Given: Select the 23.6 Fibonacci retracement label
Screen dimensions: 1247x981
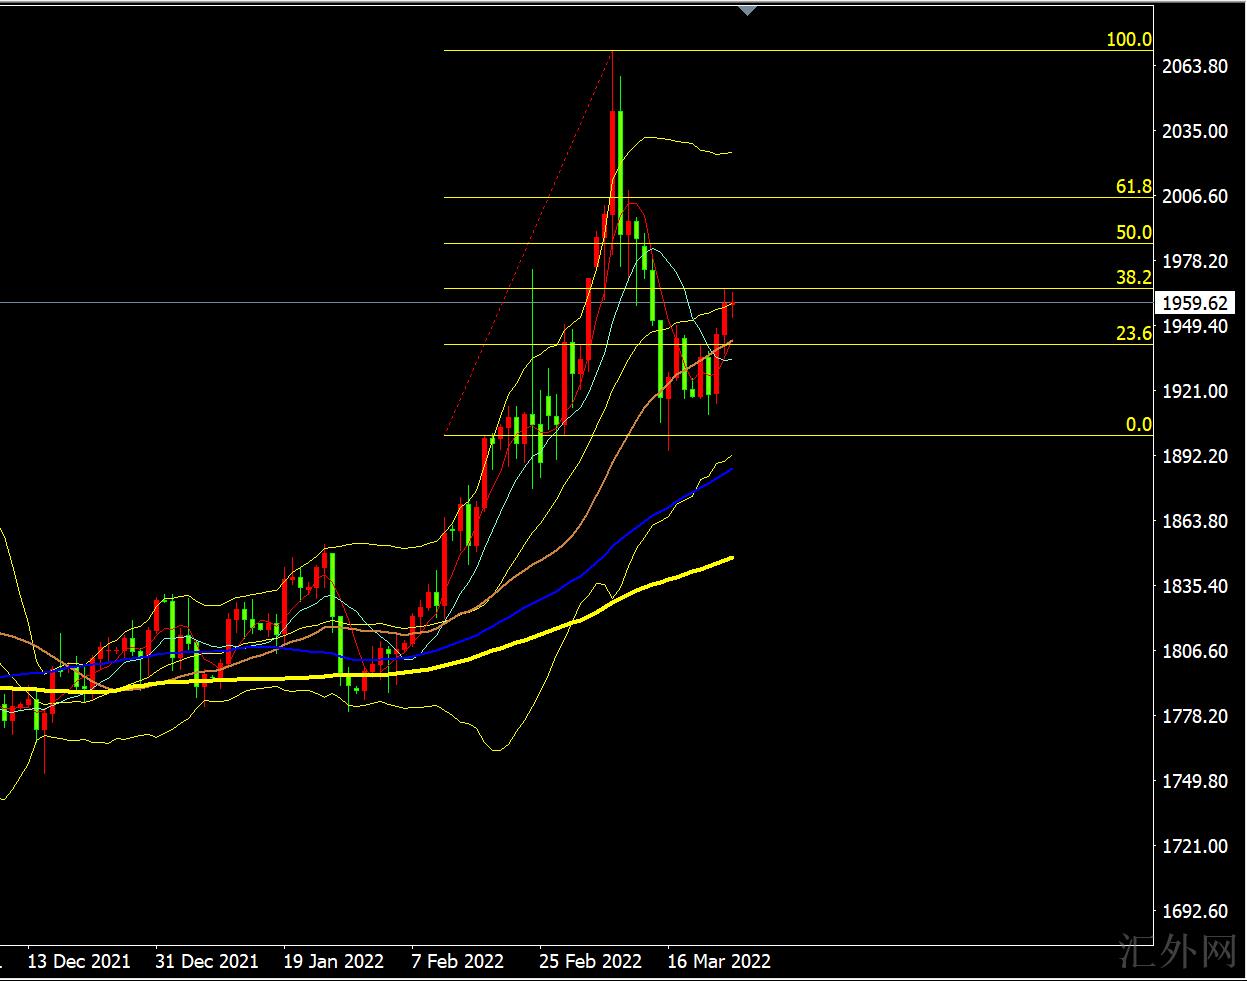Looking at the screenshot, I should (1133, 334).
